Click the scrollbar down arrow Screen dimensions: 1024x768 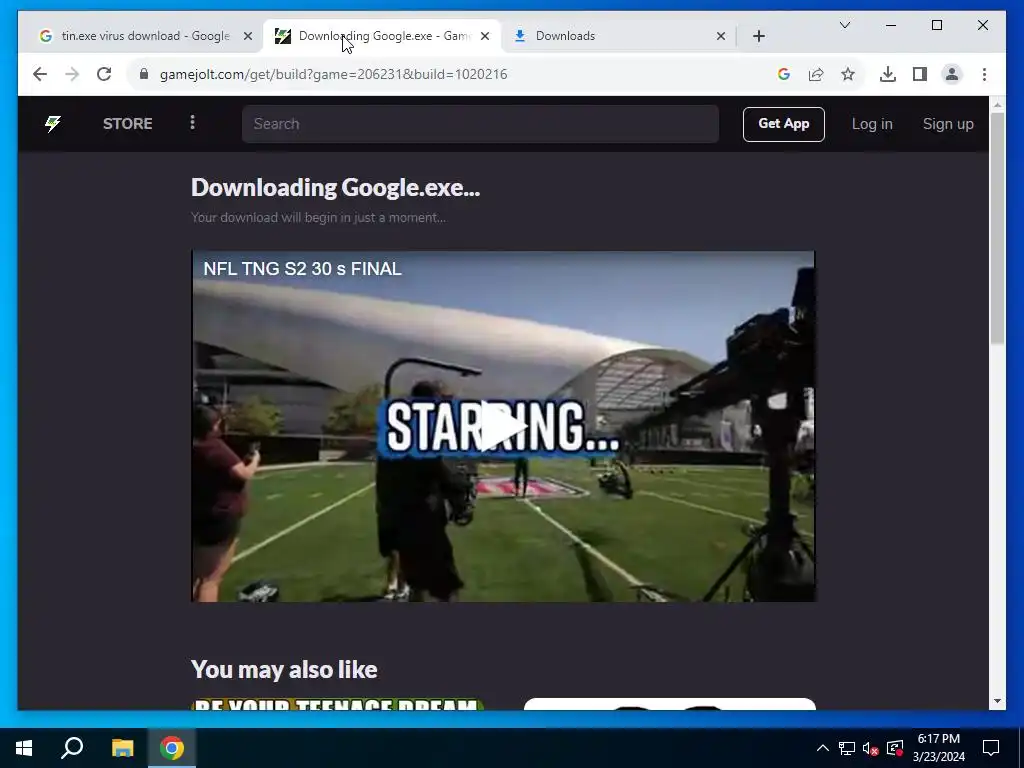(997, 701)
